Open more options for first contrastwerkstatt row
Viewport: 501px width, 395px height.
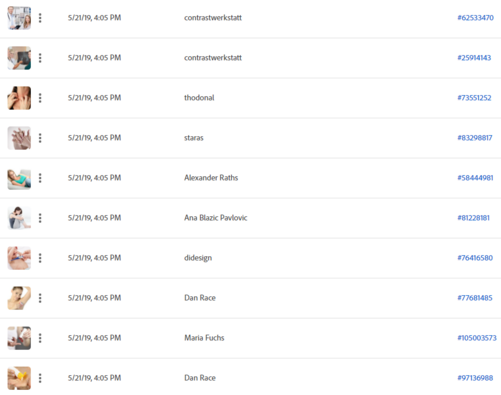(x=40, y=18)
